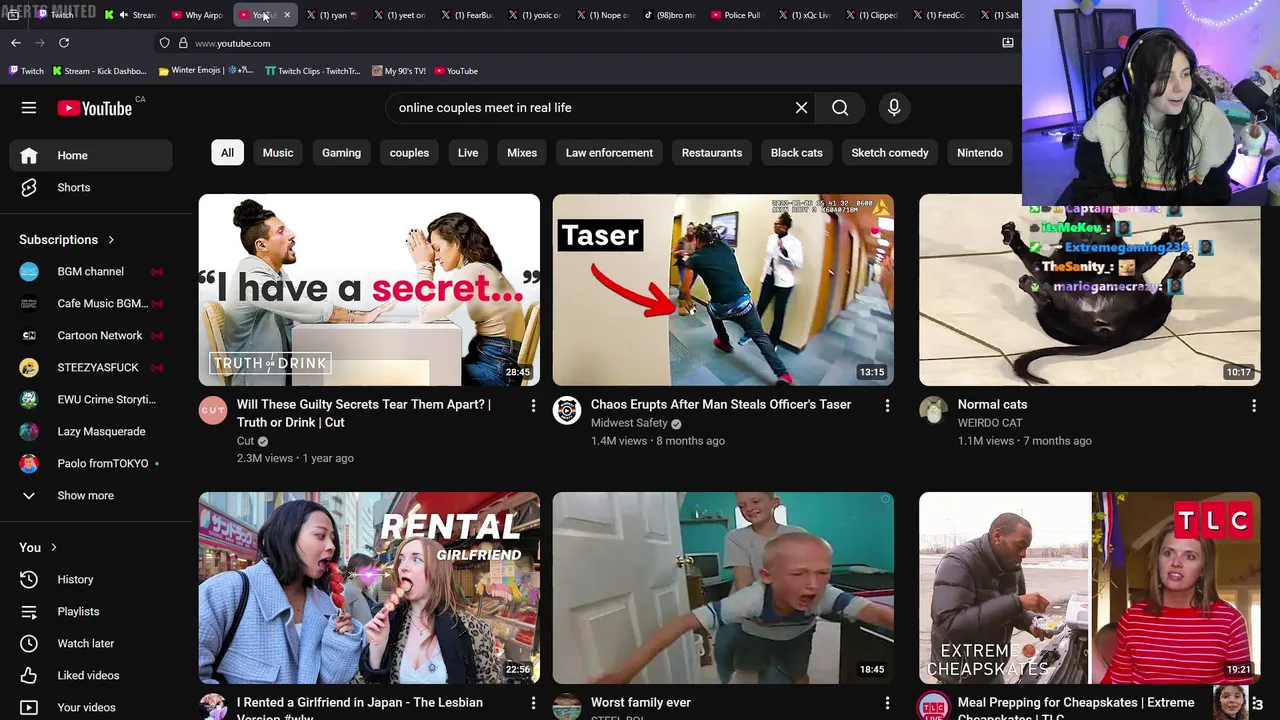Open the Worst family ever title
This screenshot has height=720, width=1280.
tap(641, 703)
